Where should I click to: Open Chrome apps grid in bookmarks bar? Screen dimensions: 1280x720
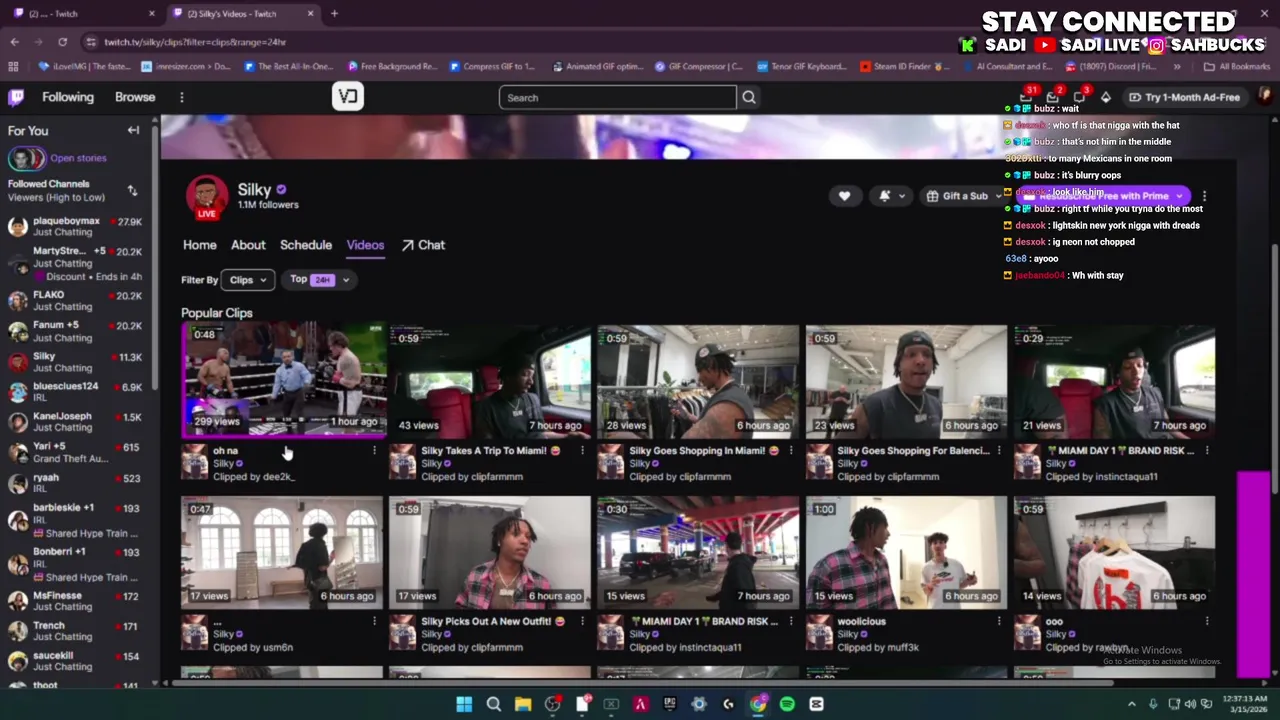pyautogui.click(x=13, y=66)
